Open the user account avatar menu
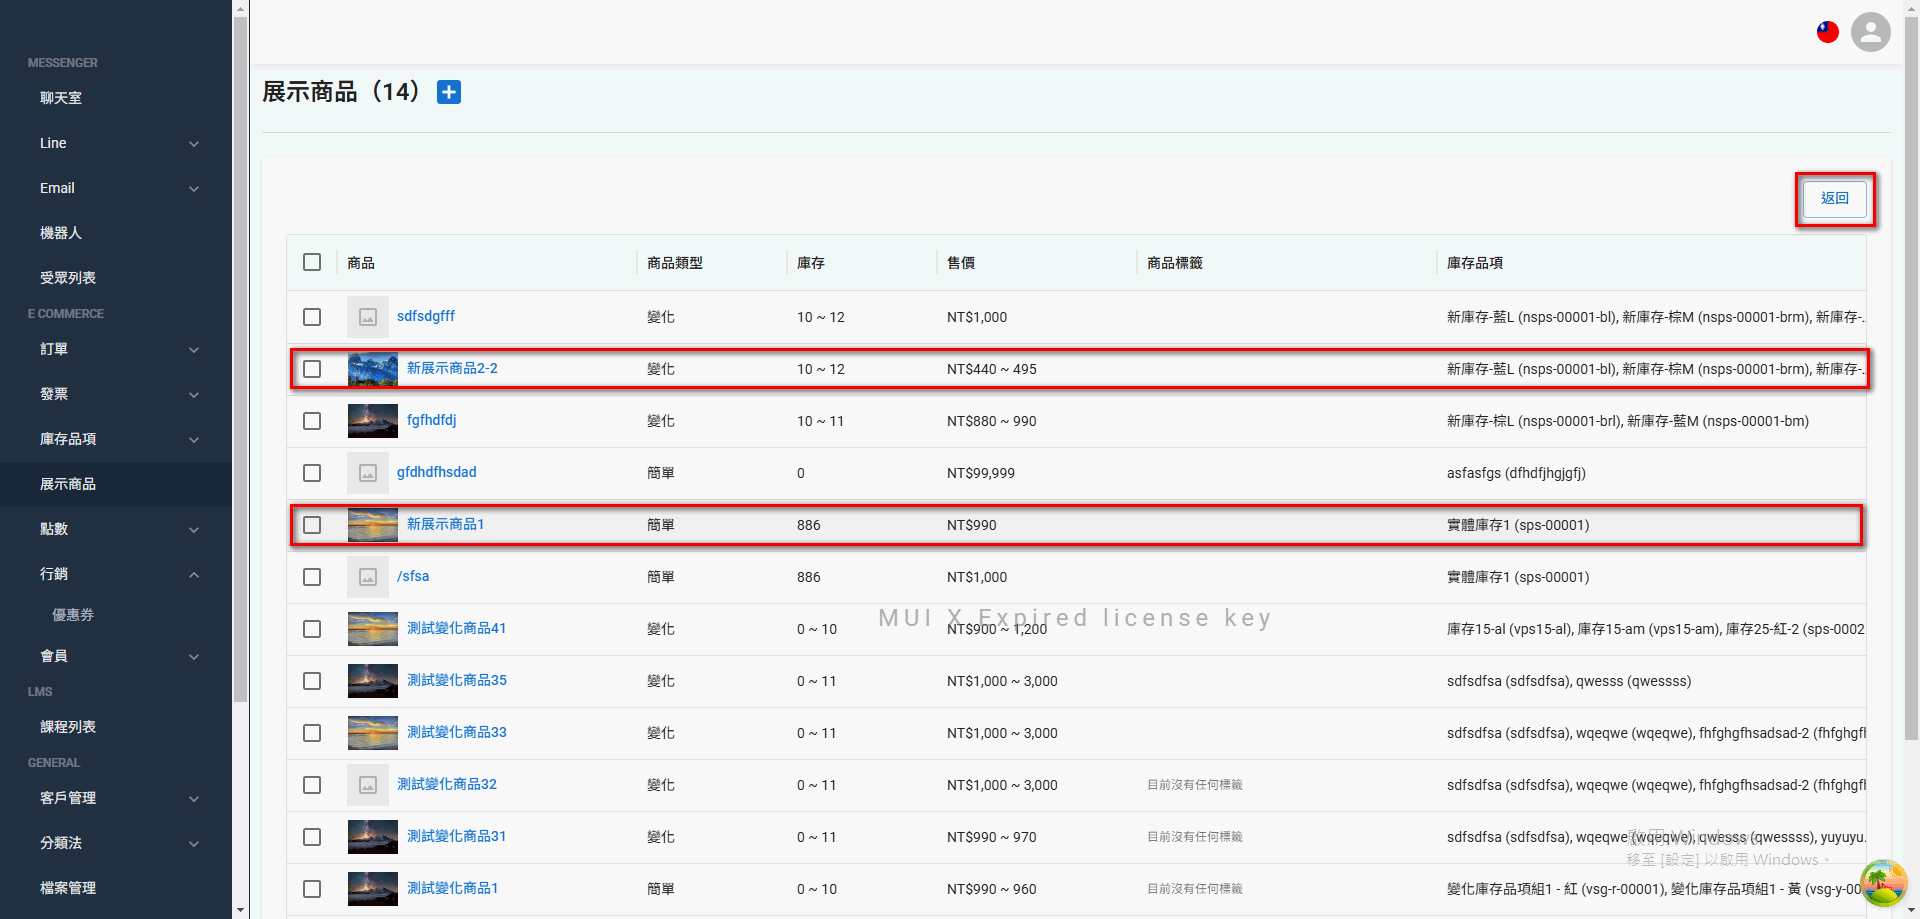The width and height of the screenshot is (1920, 919). click(x=1871, y=32)
